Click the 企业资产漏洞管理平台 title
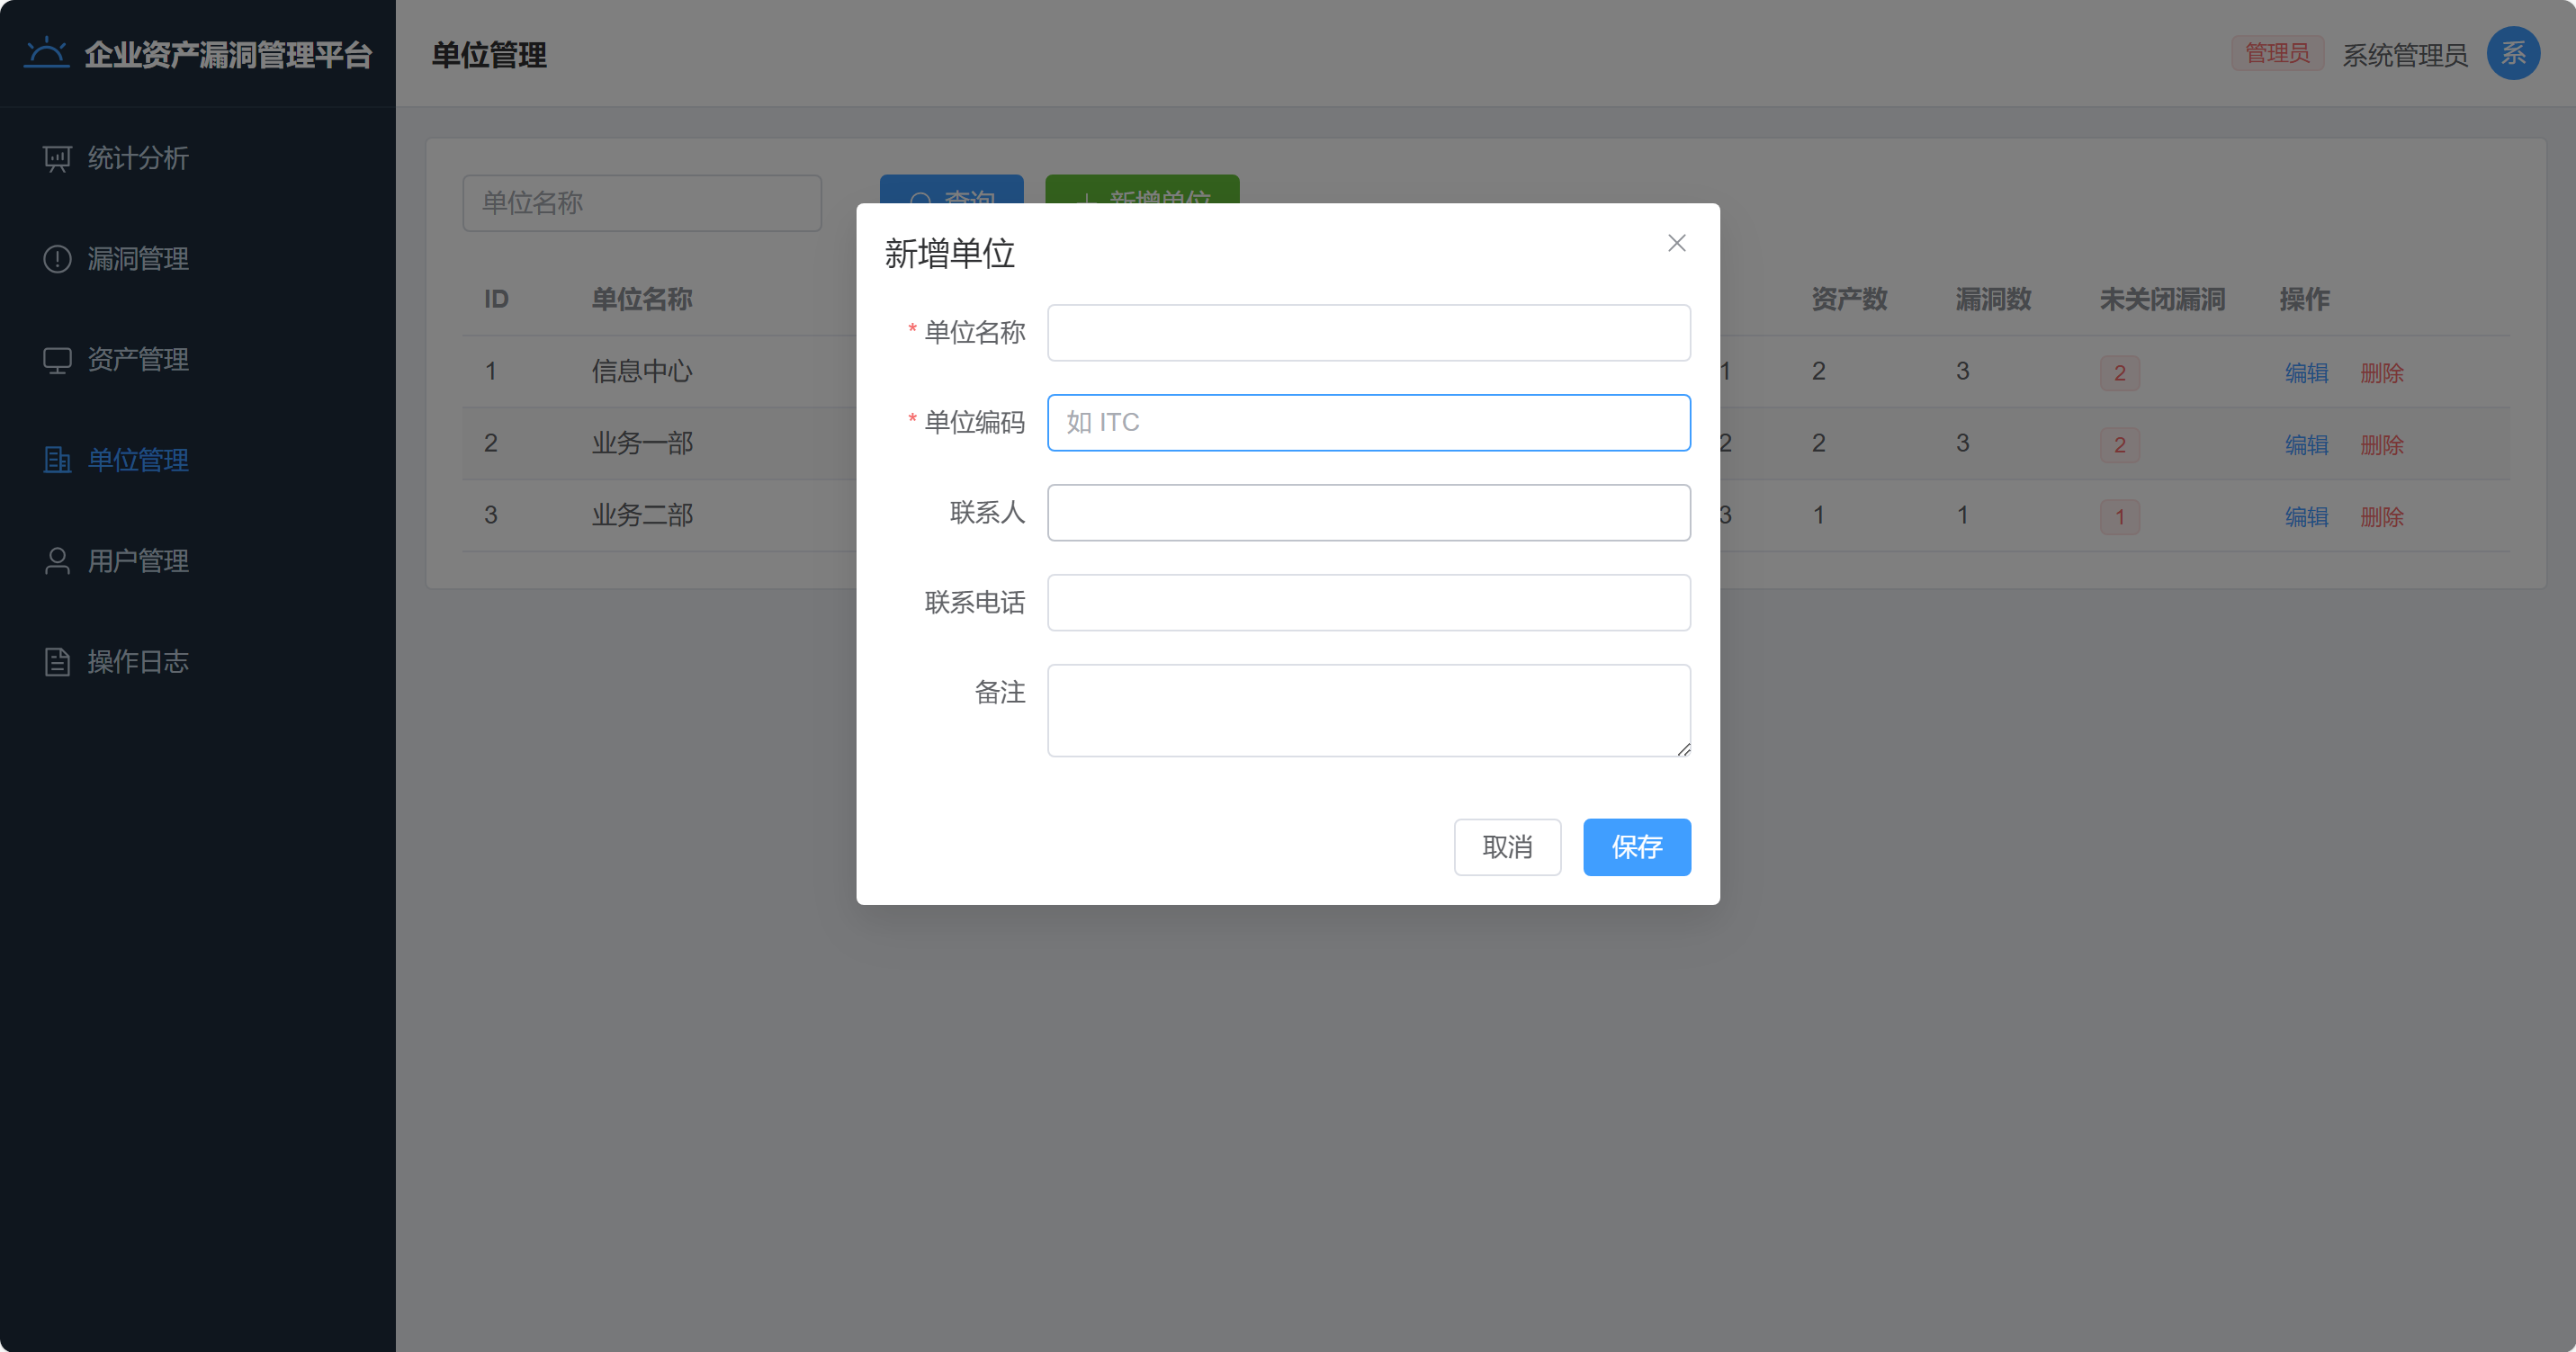 tap(228, 54)
